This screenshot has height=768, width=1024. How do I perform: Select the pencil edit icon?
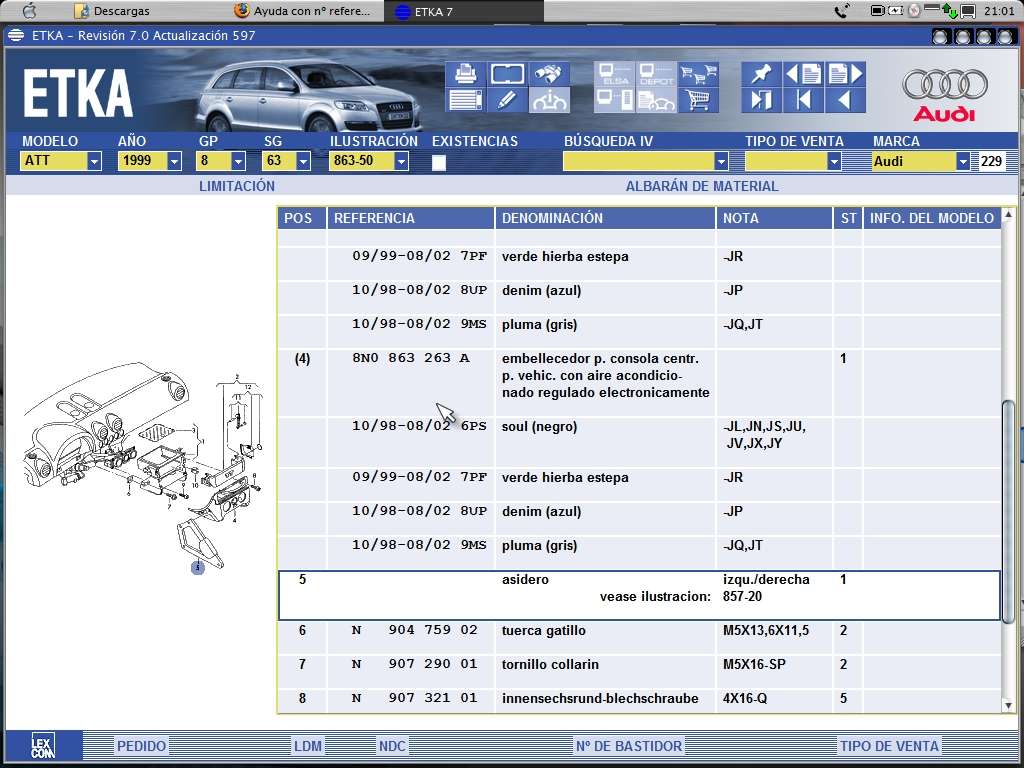[x=507, y=100]
